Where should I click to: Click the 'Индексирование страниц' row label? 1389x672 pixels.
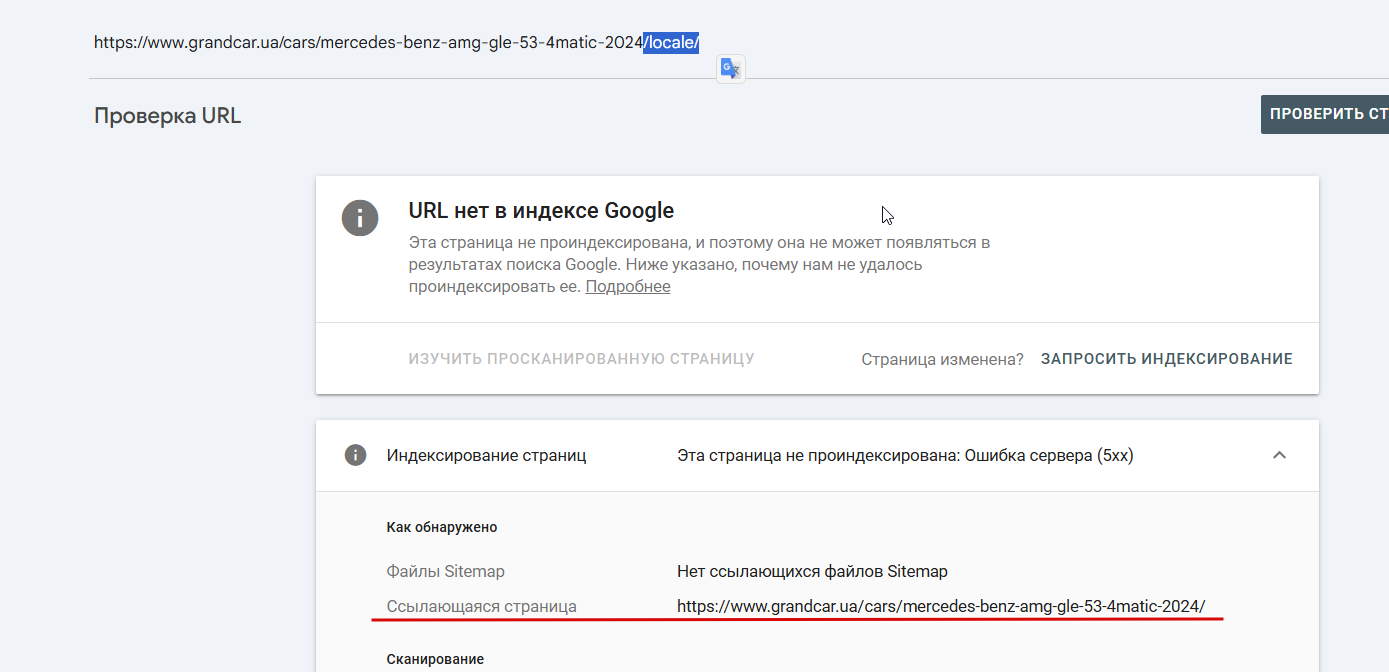pos(487,456)
